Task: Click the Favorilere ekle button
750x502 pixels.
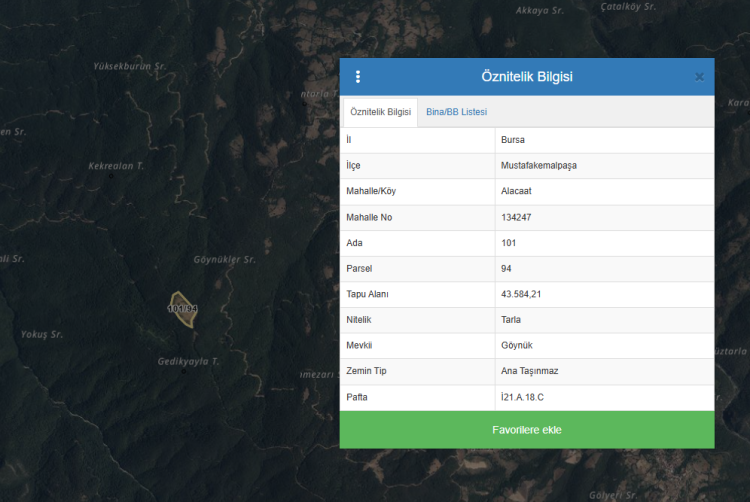Action: coord(527,430)
